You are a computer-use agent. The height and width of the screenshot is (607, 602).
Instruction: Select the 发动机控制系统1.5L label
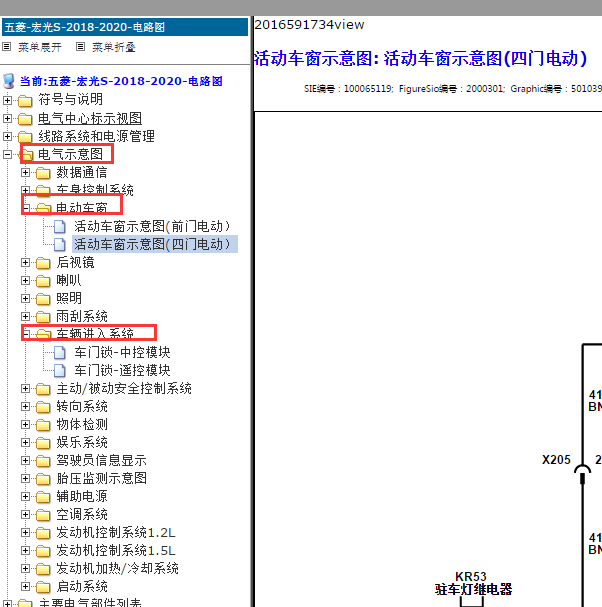pos(116,550)
